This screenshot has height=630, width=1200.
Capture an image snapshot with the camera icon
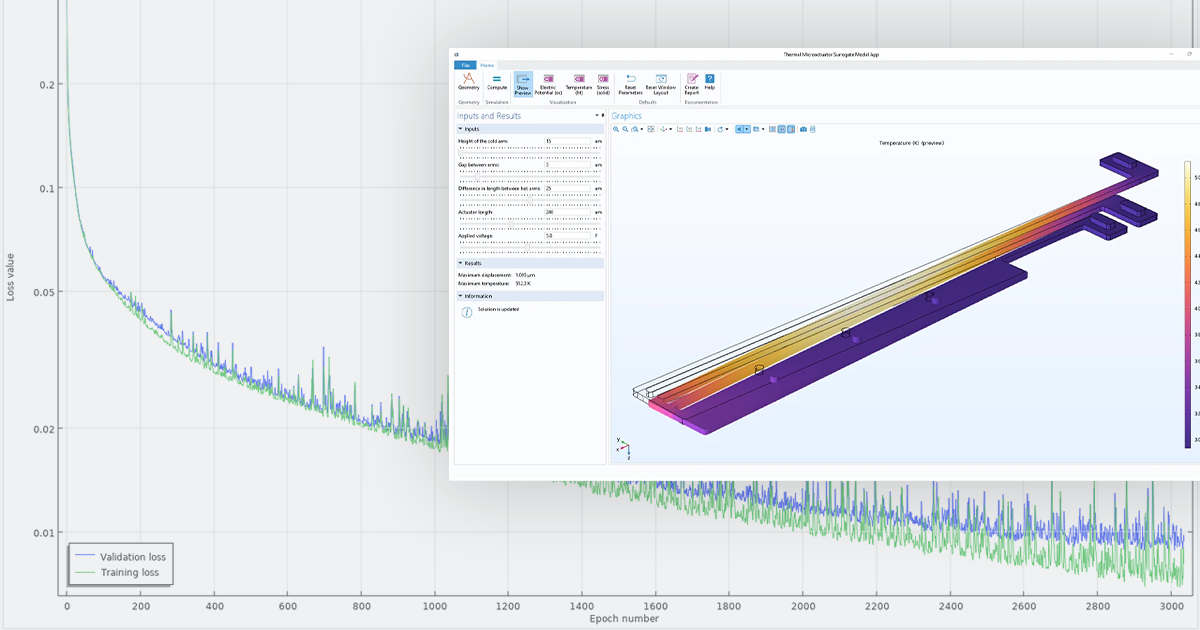coord(804,129)
